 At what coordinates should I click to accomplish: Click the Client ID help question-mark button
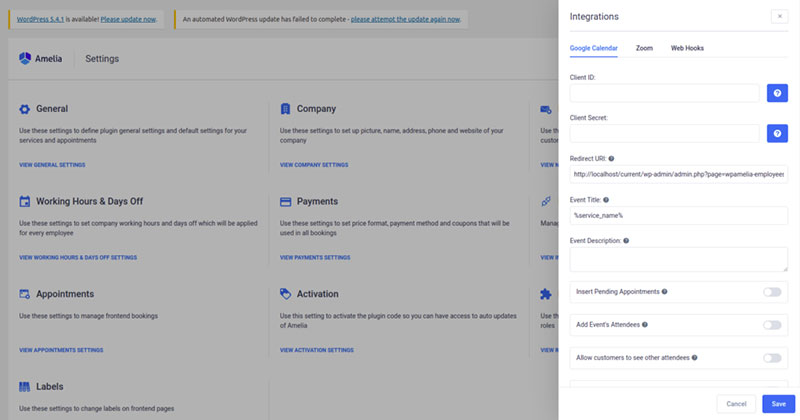[777, 92]
